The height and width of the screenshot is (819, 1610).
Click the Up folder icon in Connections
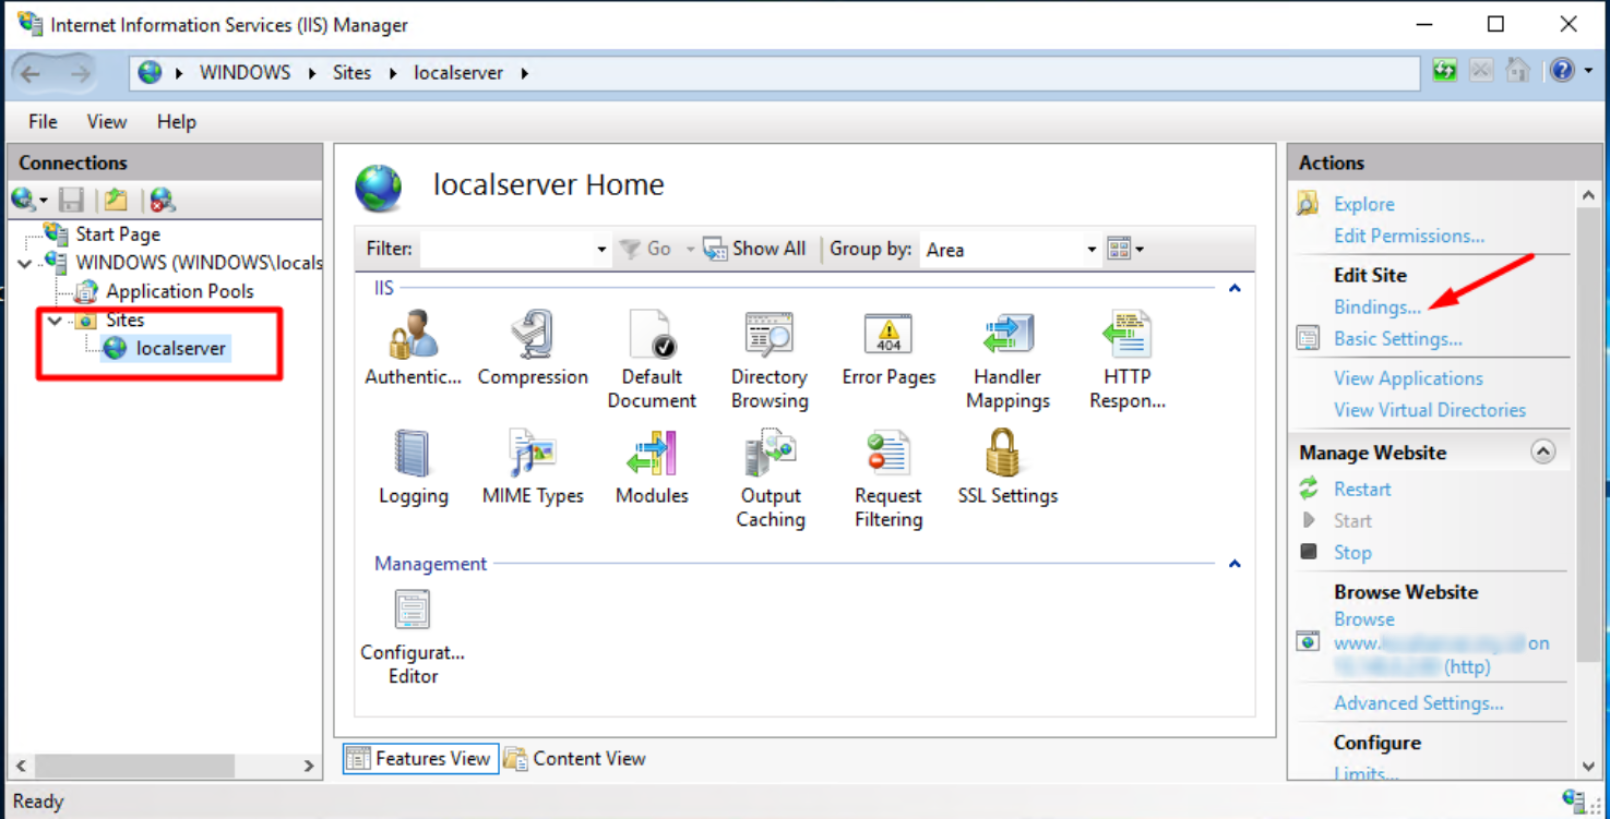click(x=116, y=199)
